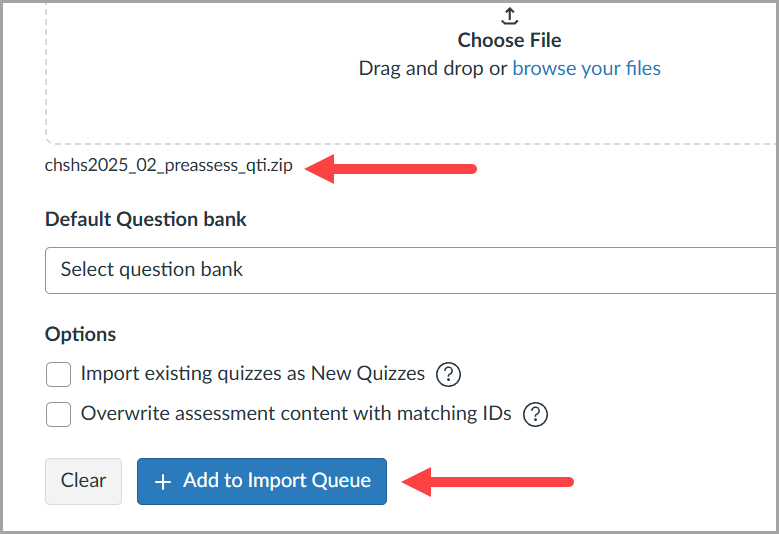Screen dimensions: 779x534
Task: Click the "Default Question bank" field label
Action: click(x=146, y=219)
